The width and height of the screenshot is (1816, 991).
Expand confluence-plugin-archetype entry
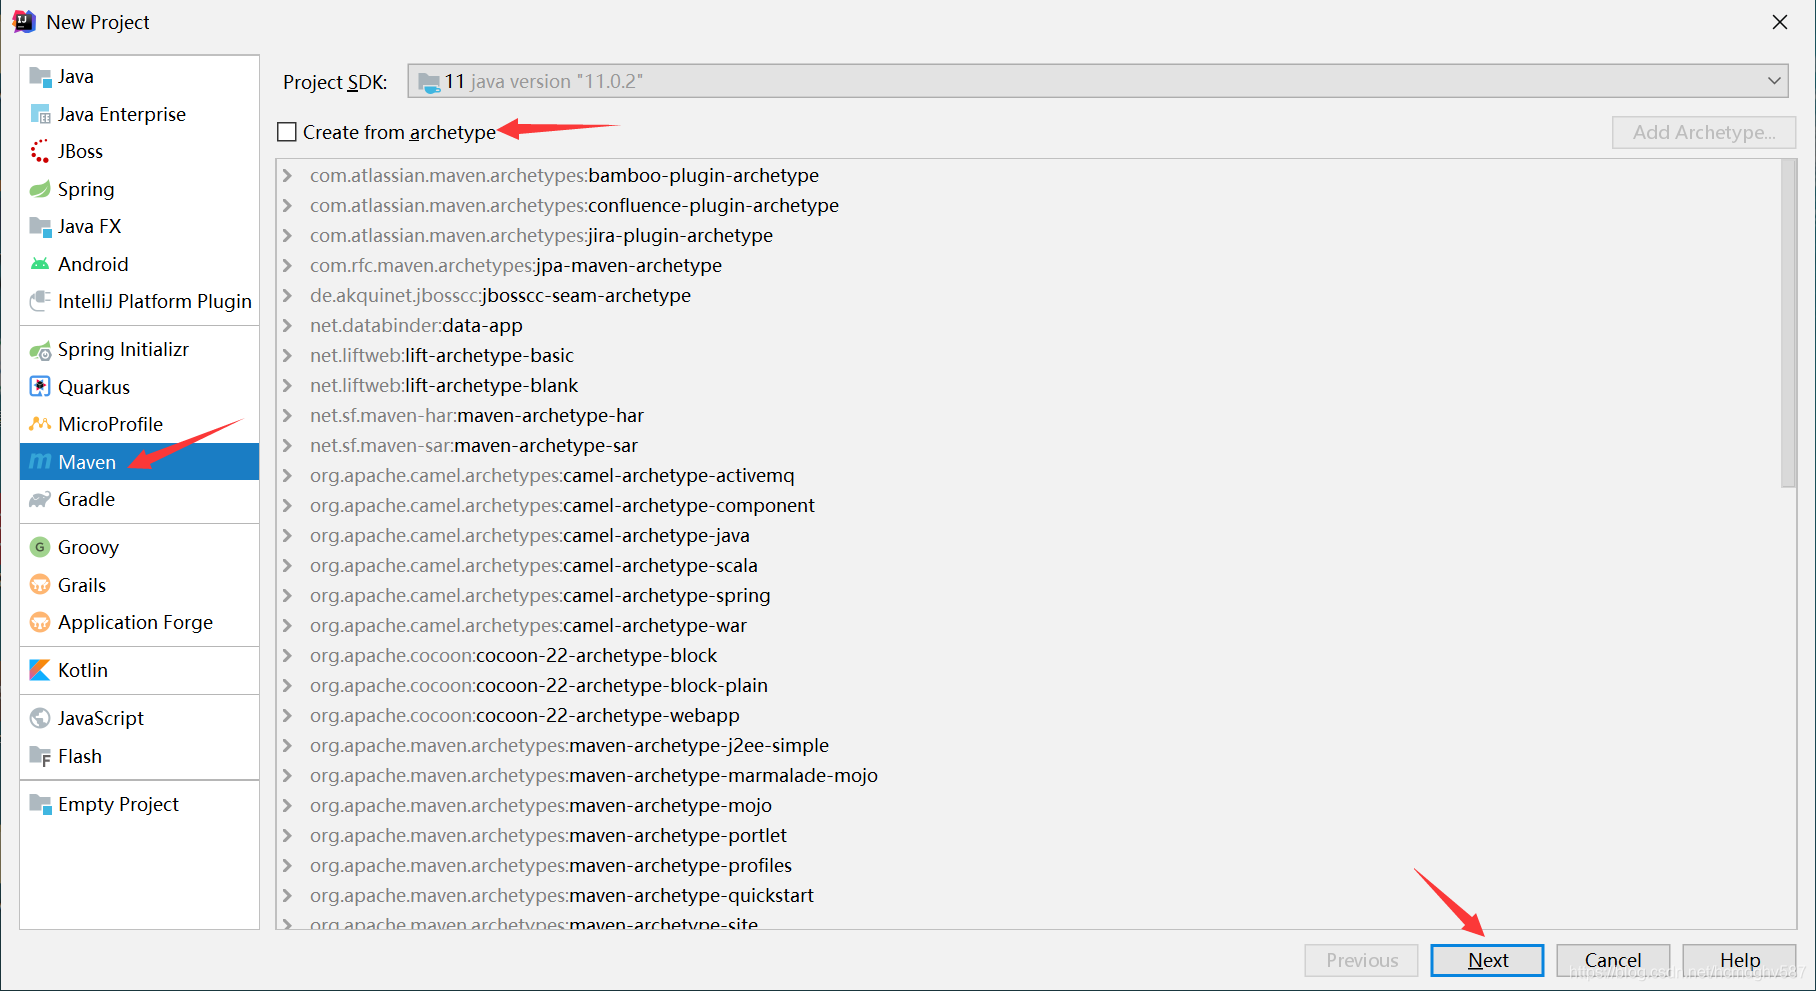coord(288,206)
